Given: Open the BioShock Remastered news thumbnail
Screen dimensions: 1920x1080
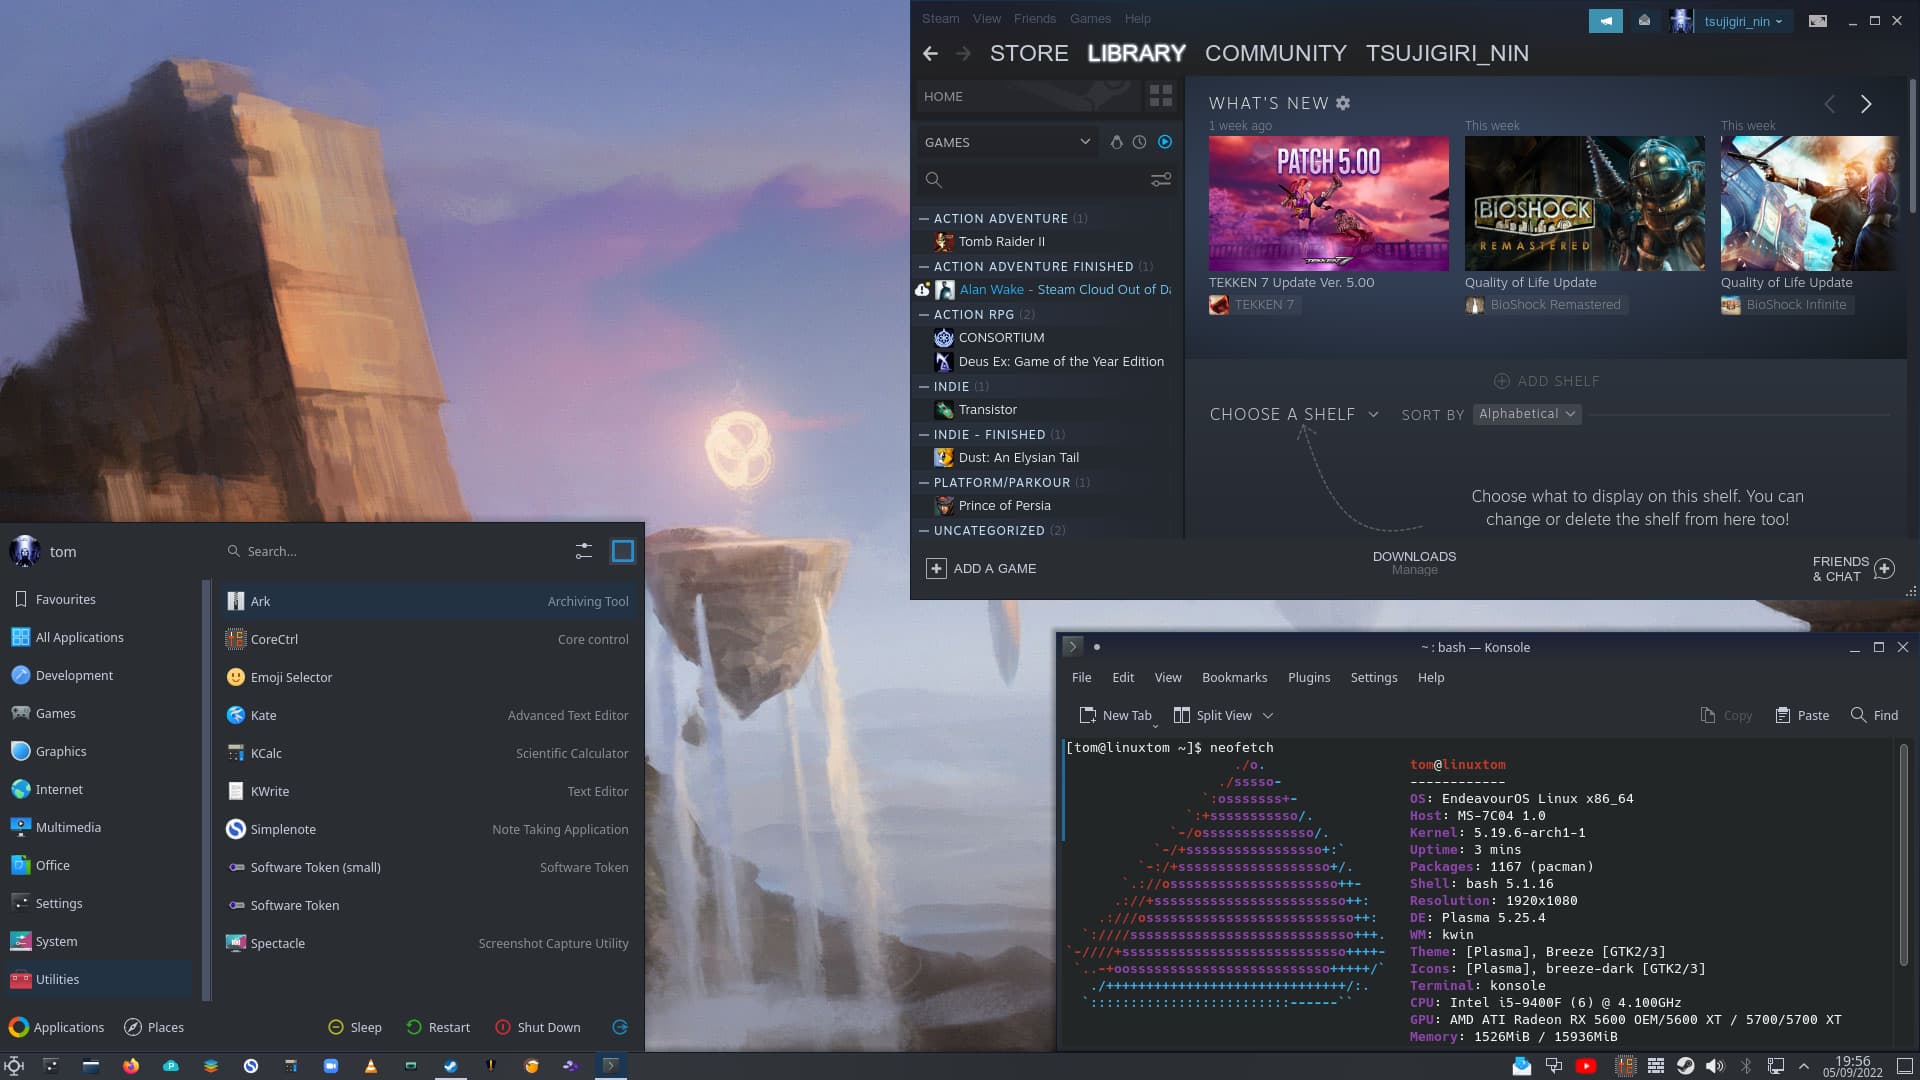Looking at the screenshot, I should [1584, 203].
